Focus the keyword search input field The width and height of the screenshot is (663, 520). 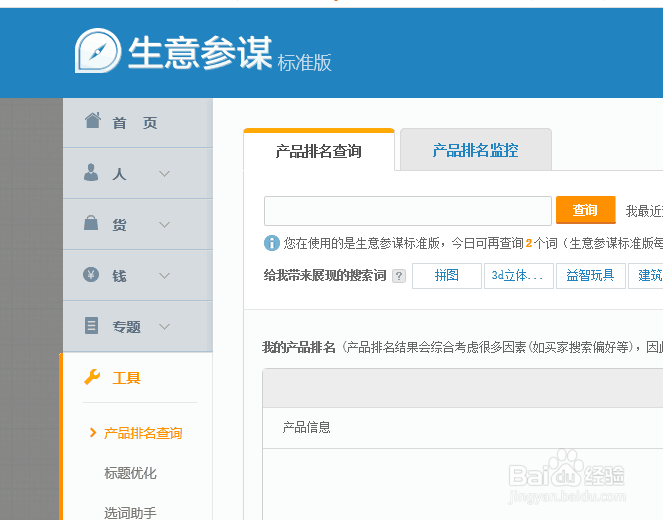(x=408, y=211)
